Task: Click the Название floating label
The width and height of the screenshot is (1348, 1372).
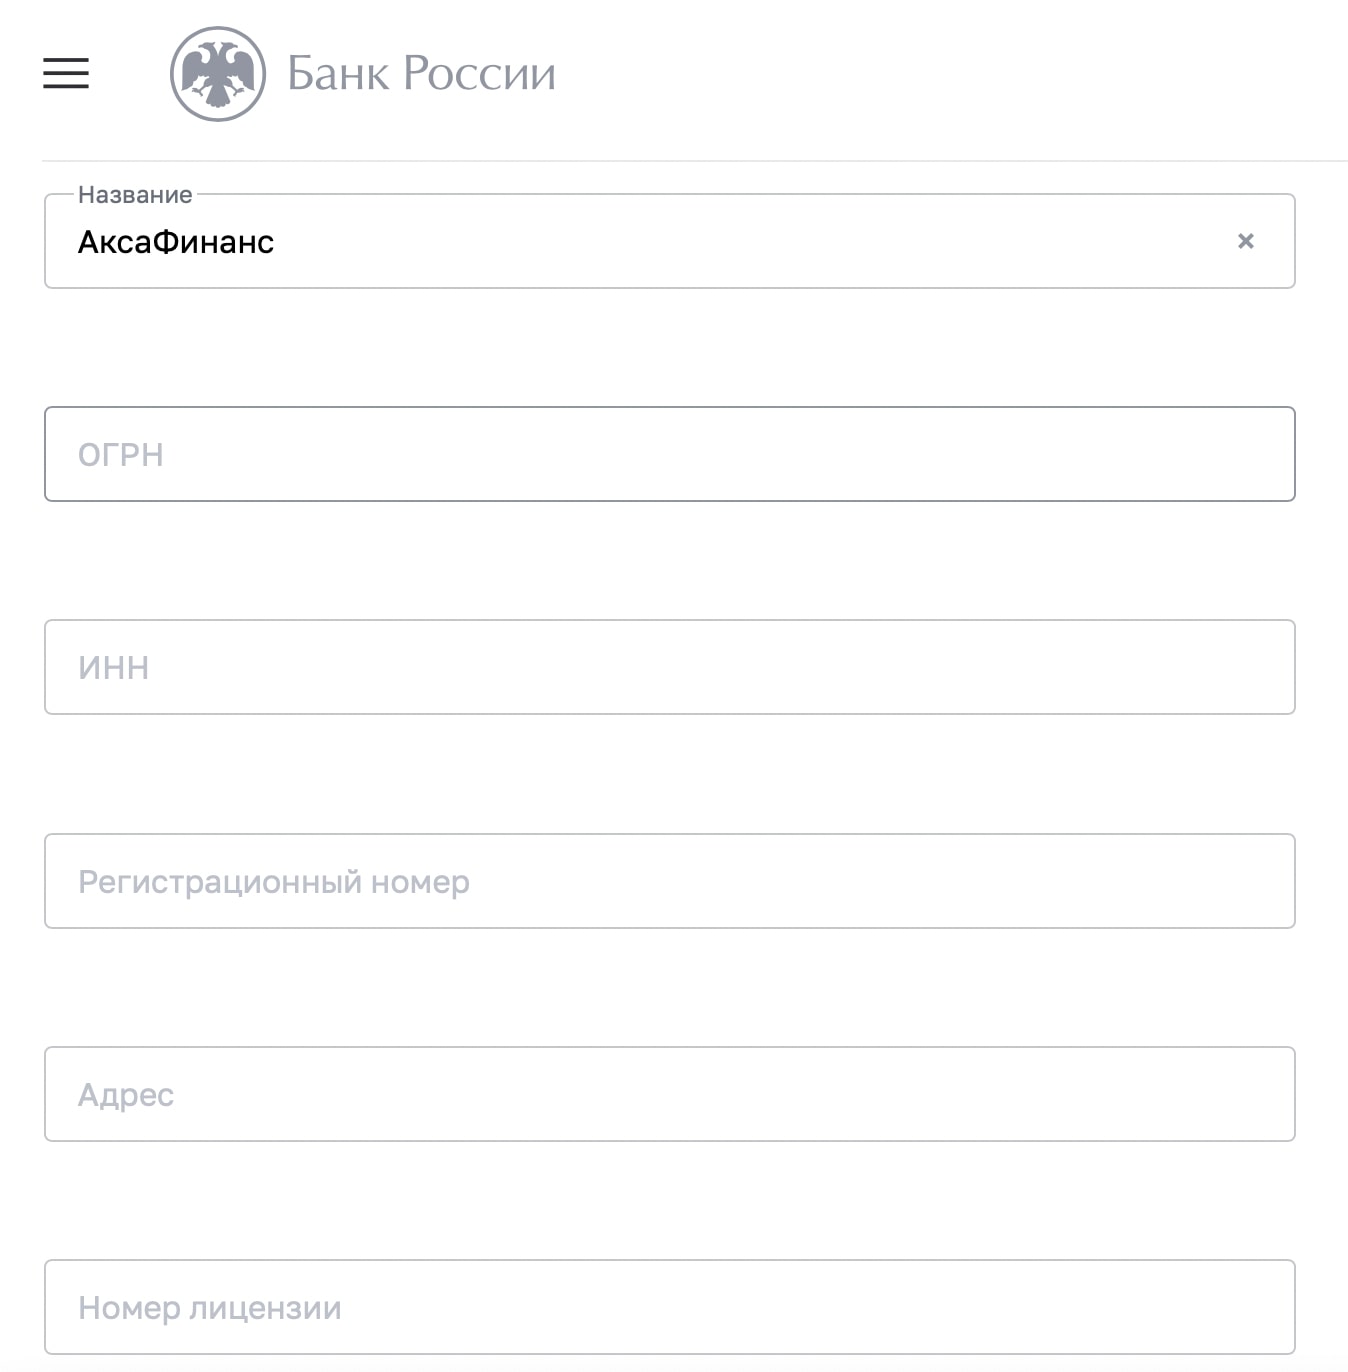Action: tap(135, 195)
